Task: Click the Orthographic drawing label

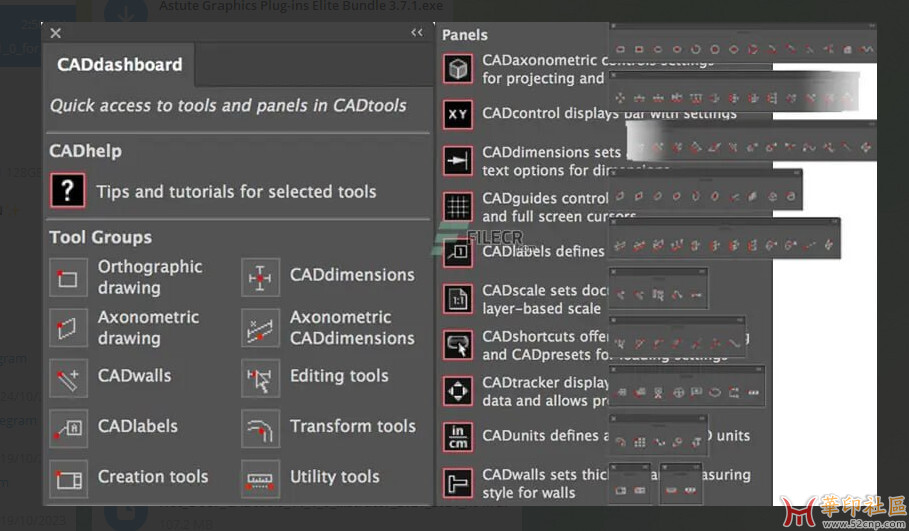Action: [150, 277]
